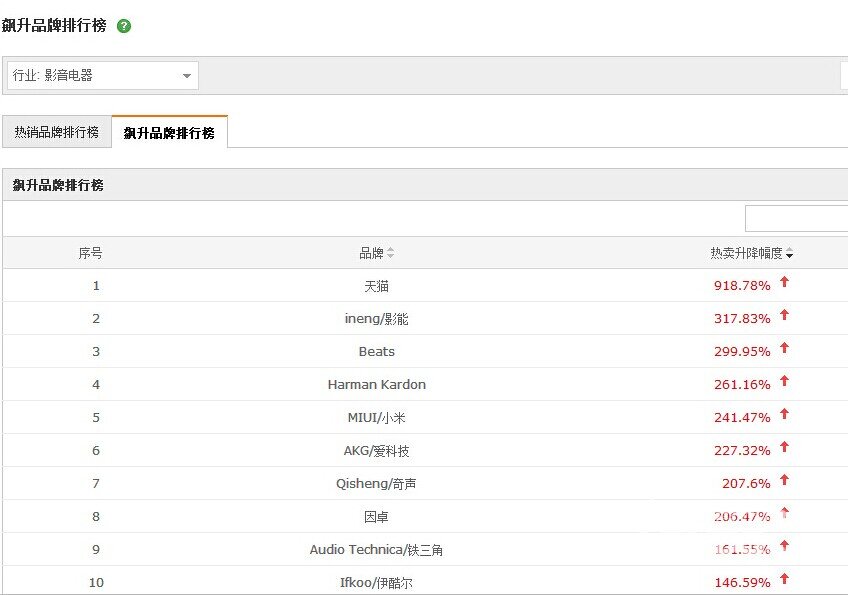848x595 pixels.
Task: Select the brand 因卓
Action: coord(376,517)
